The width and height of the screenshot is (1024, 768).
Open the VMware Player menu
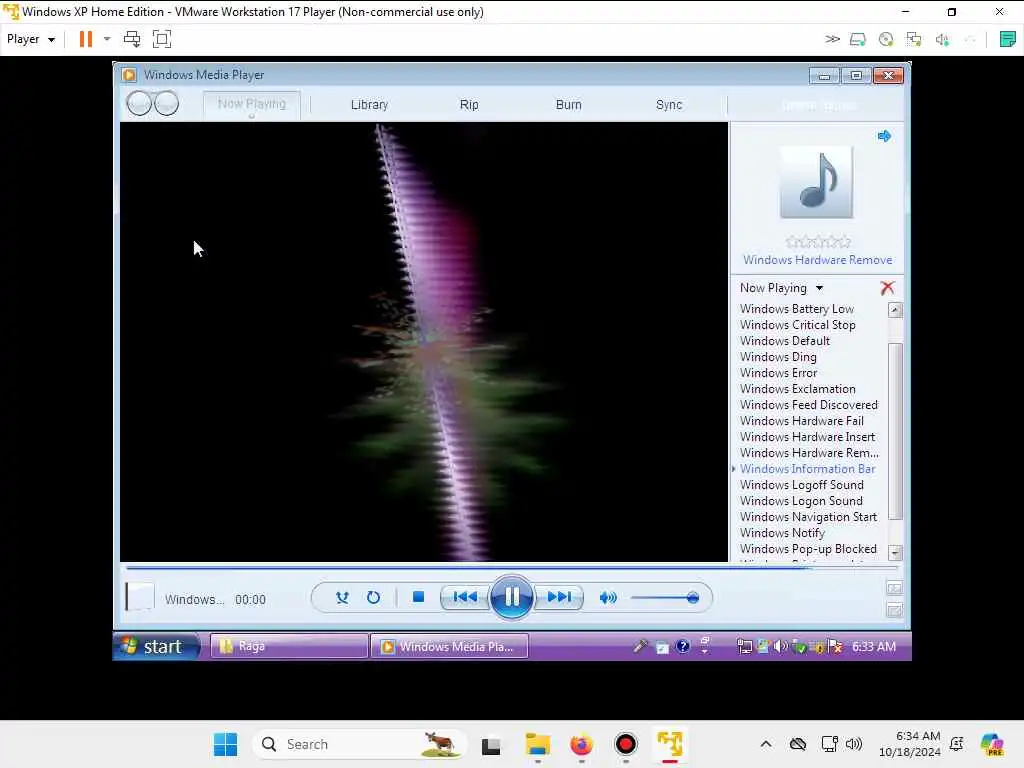(31, 39)
